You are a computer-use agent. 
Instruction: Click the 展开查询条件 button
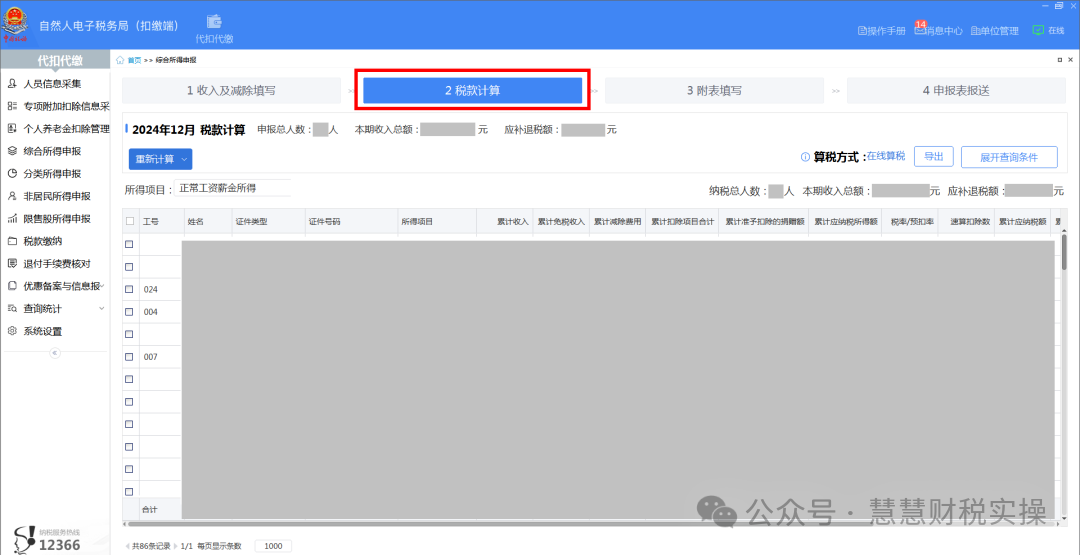click(1008, 157)
